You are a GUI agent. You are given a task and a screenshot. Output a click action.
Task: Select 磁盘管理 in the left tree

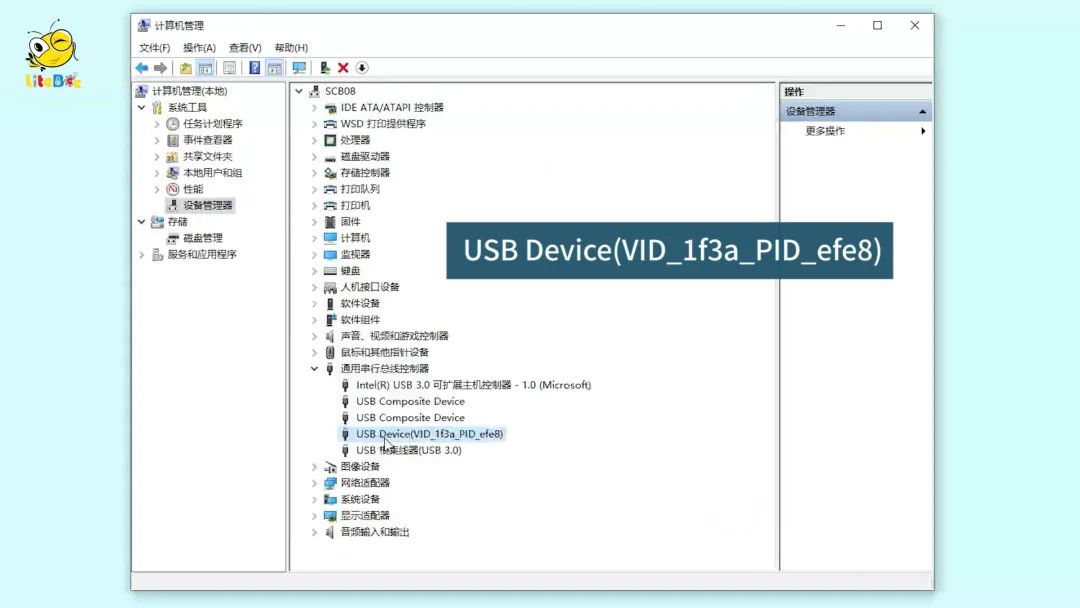[x=202, y=238]
